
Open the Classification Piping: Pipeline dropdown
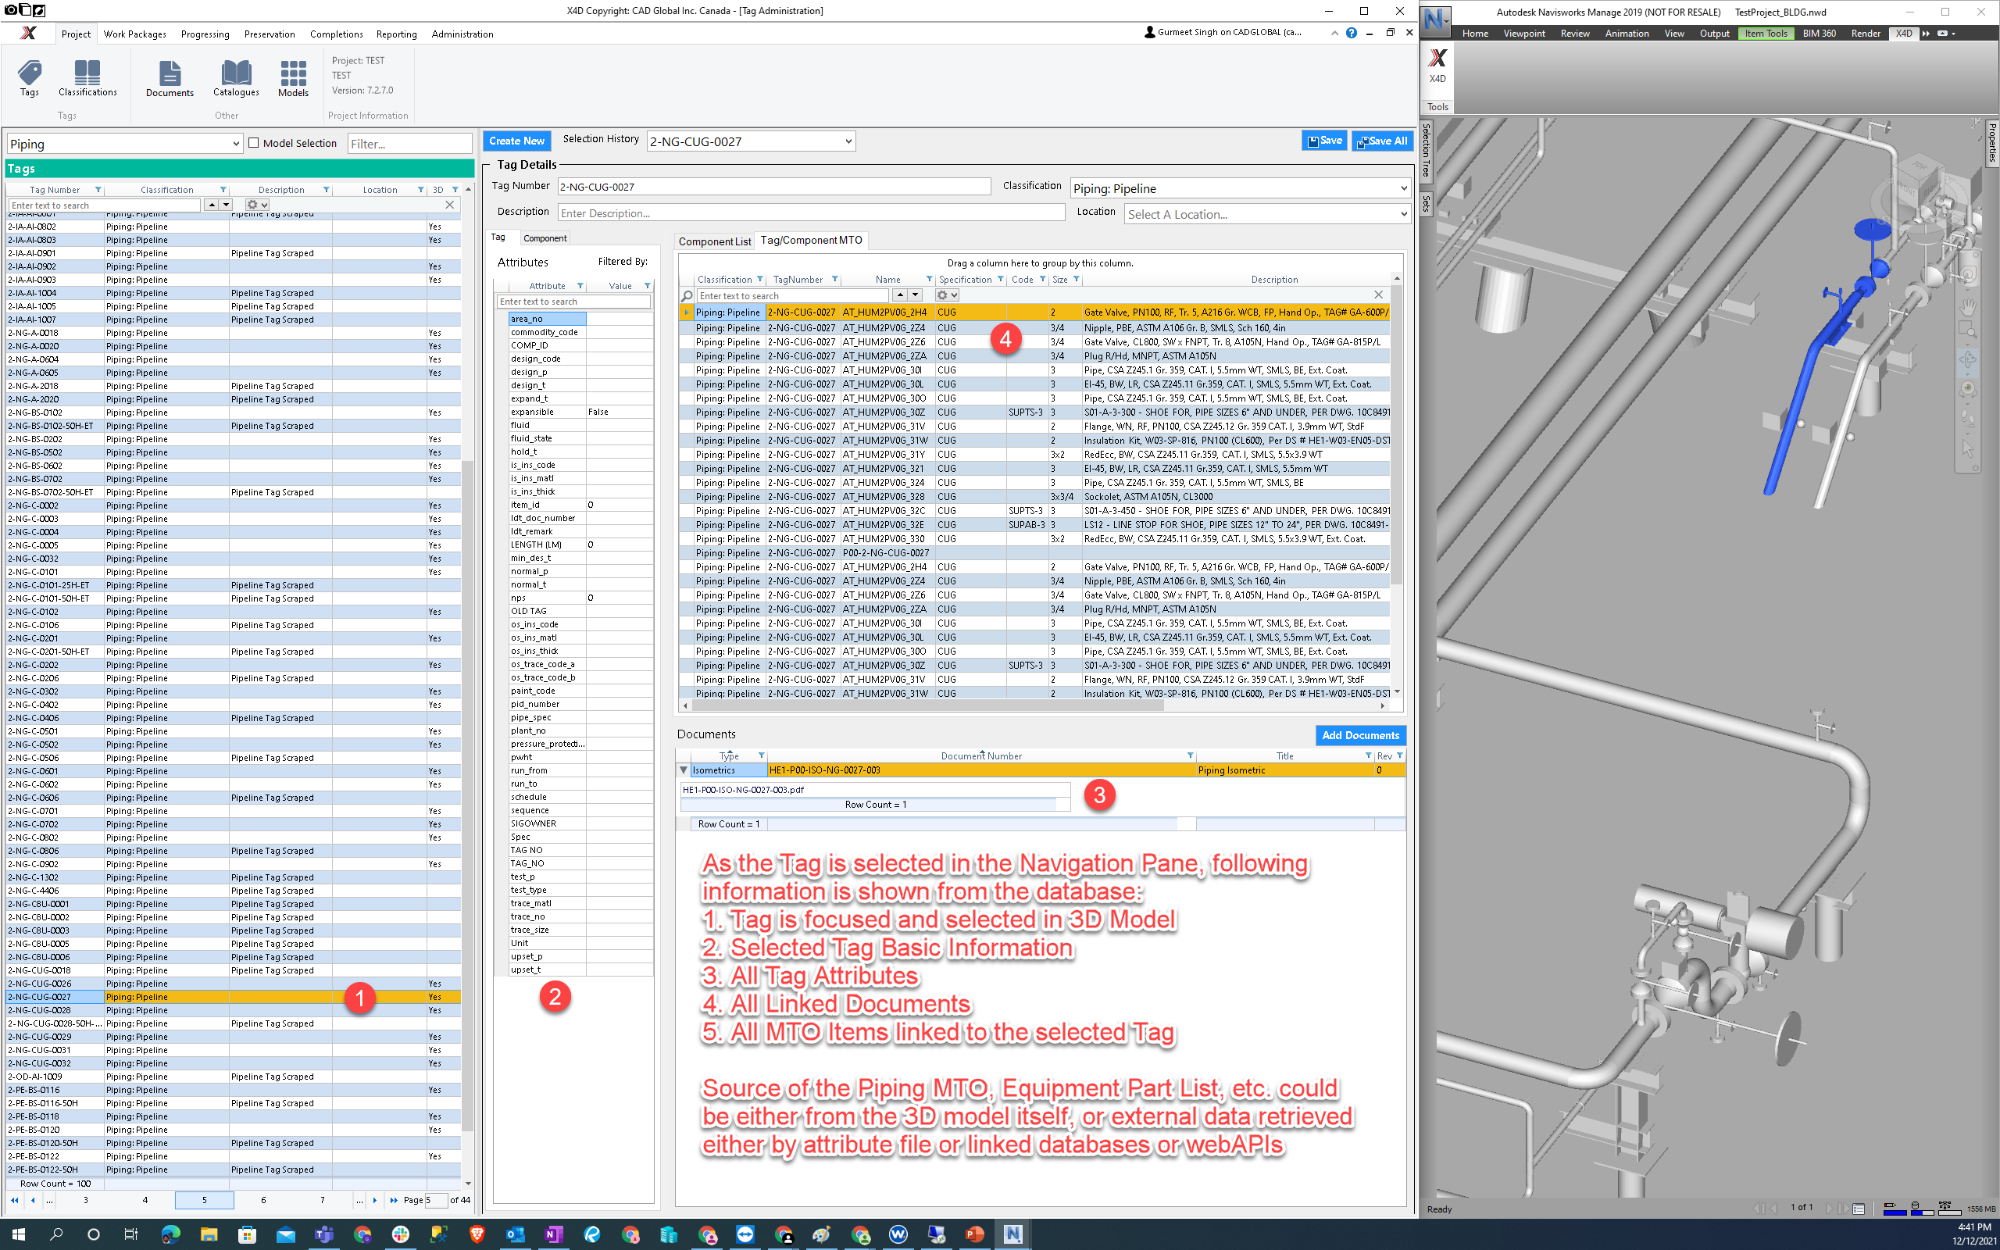(x=1403, y=188)
